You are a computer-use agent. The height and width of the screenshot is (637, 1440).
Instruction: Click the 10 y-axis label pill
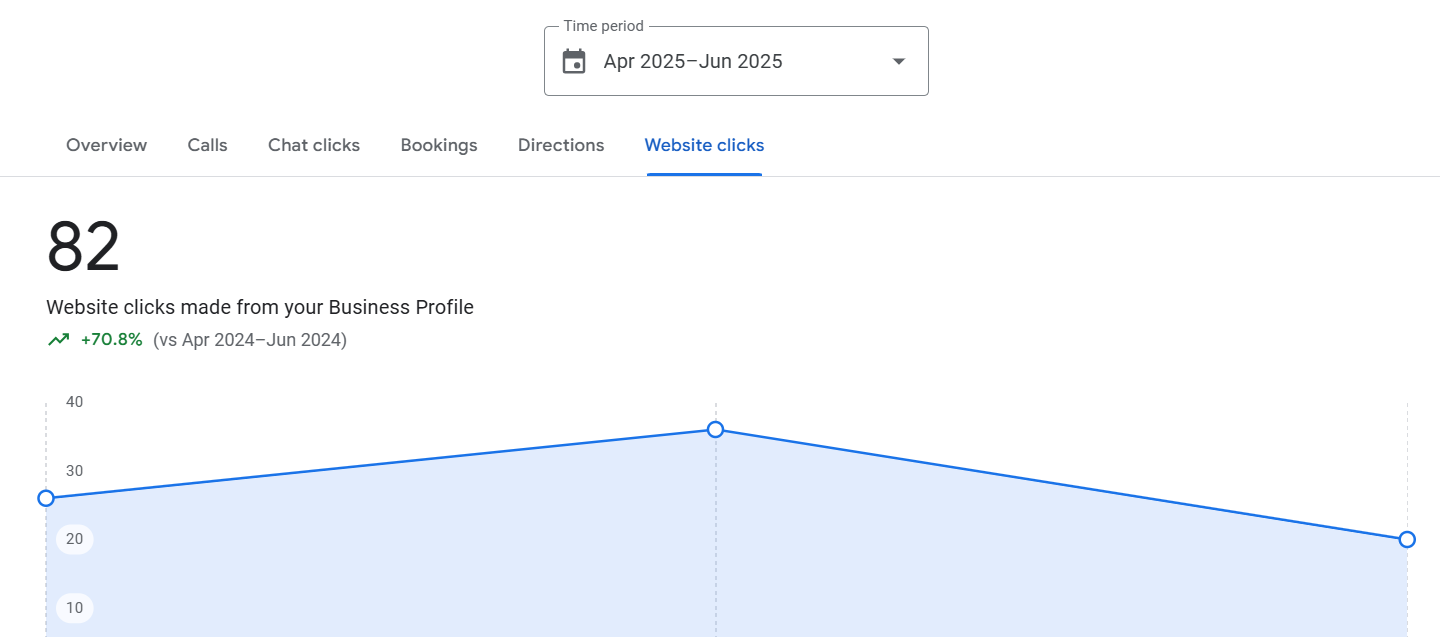click(x=75, y=608)
